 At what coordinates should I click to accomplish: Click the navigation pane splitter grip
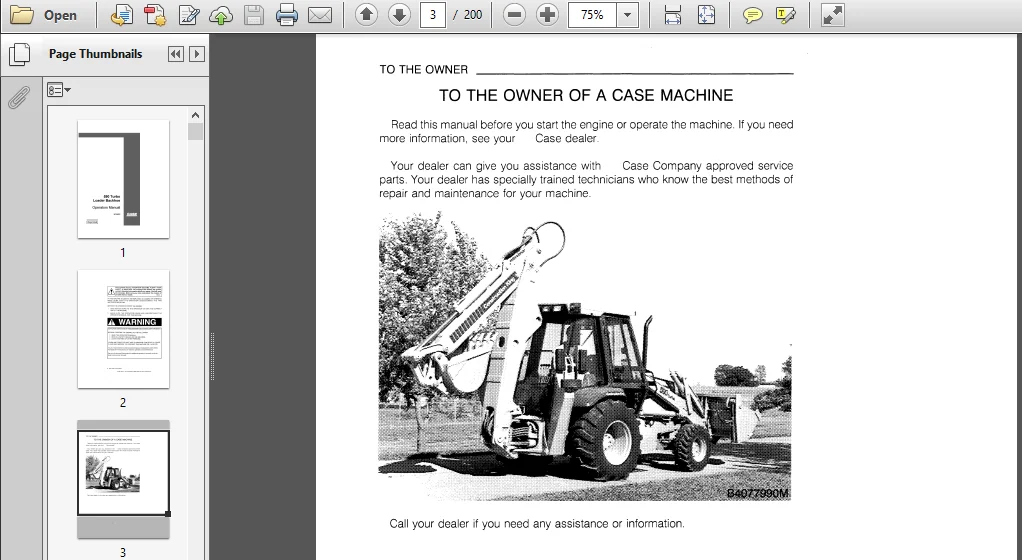point(212,356)
